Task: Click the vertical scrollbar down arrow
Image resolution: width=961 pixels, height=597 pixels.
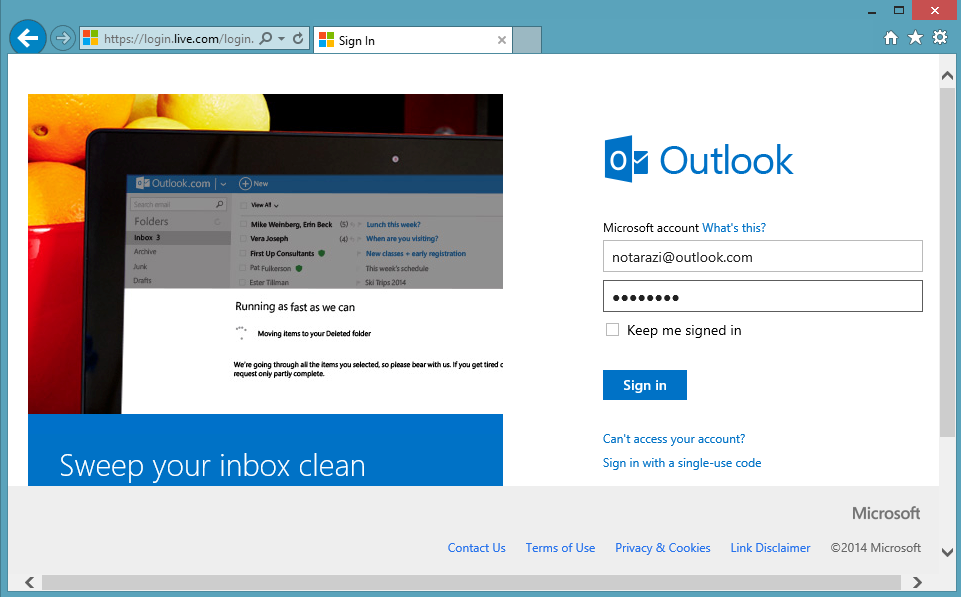Action: pyautogui.click(x=947, y=552)
